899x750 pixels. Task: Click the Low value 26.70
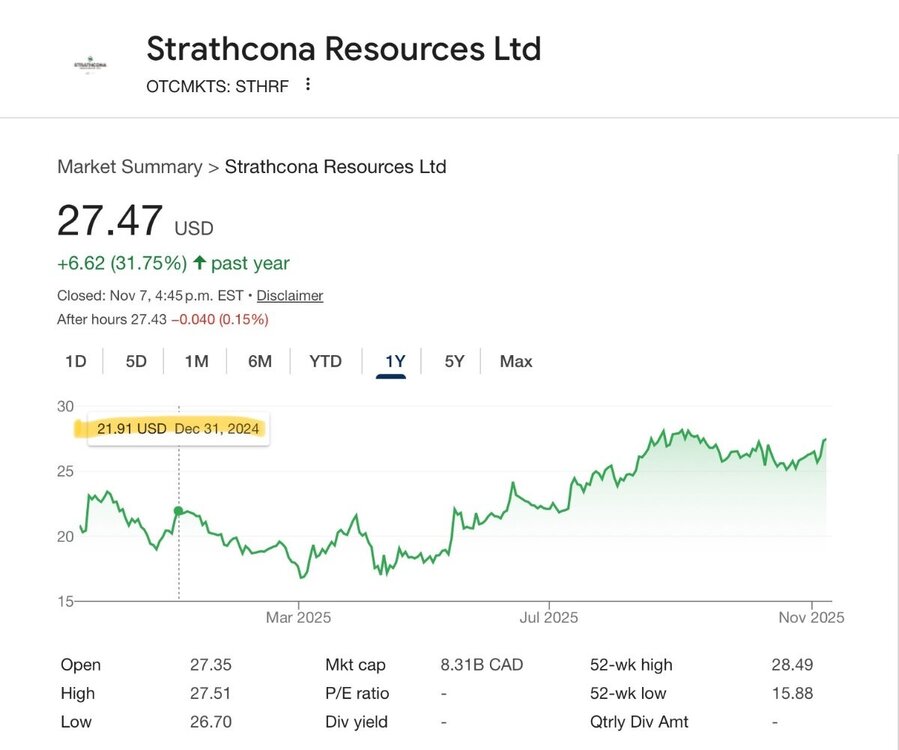click(x=211, y=722)
